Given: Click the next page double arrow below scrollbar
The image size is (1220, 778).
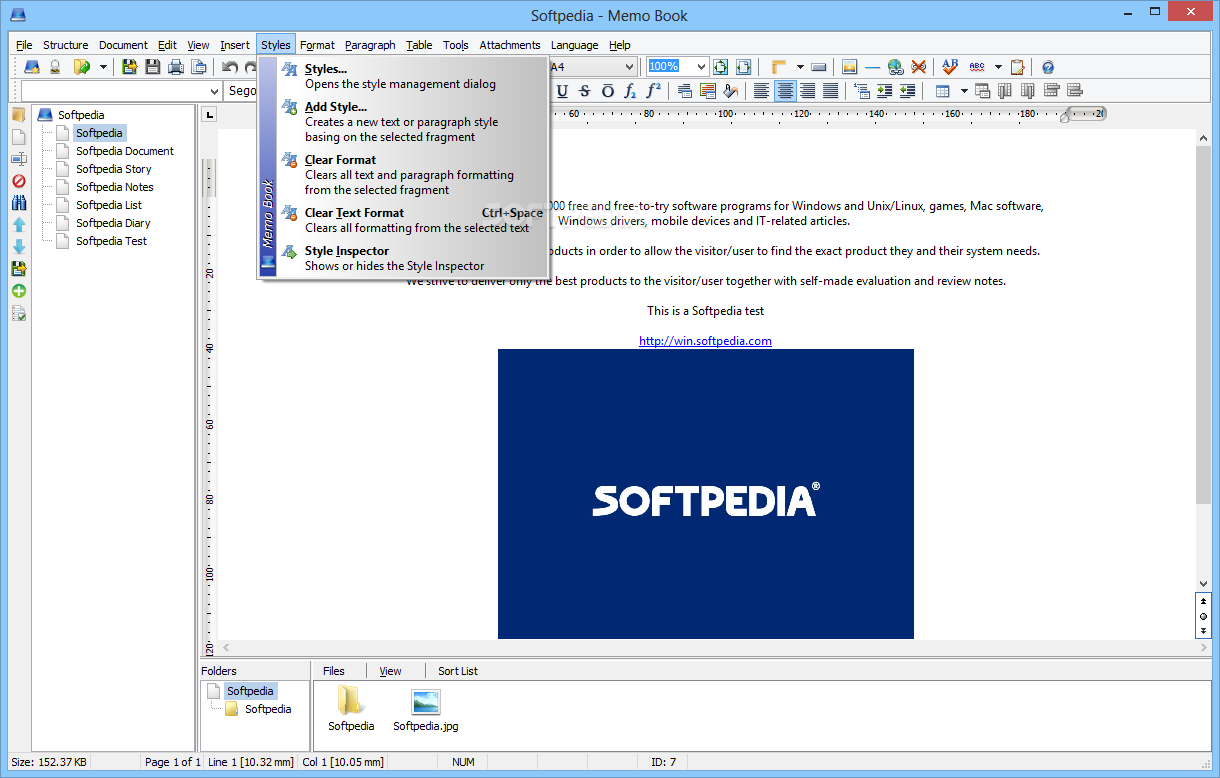Looking at the screenshot, I should click(1203, 631).
